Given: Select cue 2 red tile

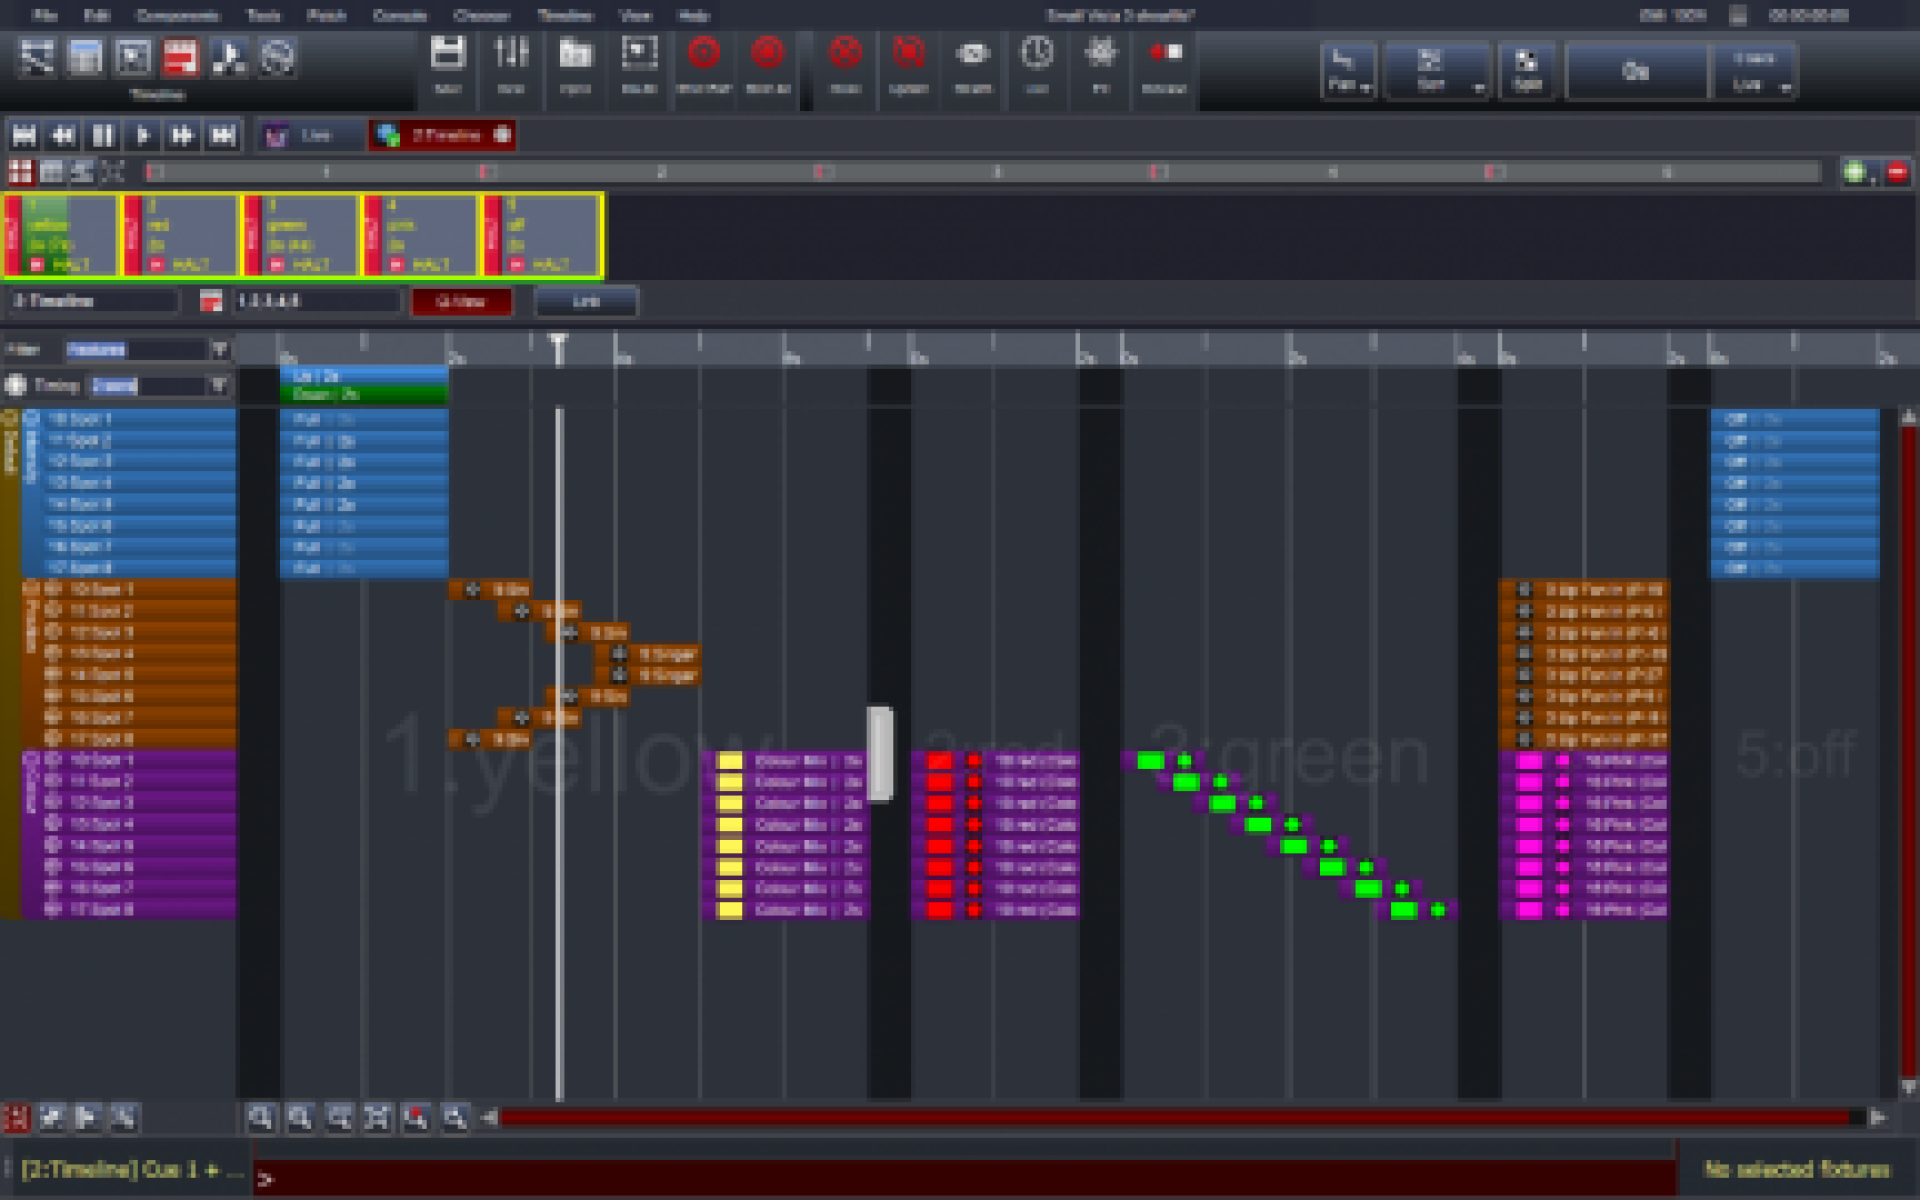Looking at the screenshot, I should point(181,235).
